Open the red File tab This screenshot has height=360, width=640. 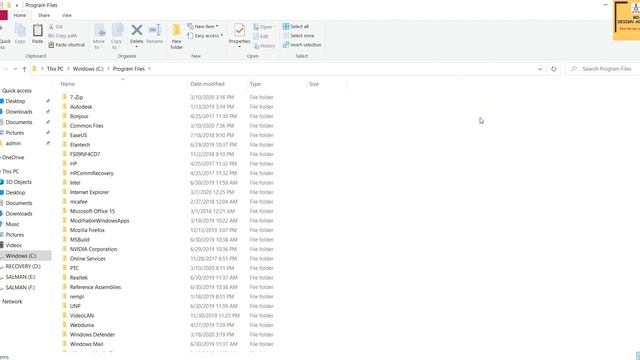4,15
